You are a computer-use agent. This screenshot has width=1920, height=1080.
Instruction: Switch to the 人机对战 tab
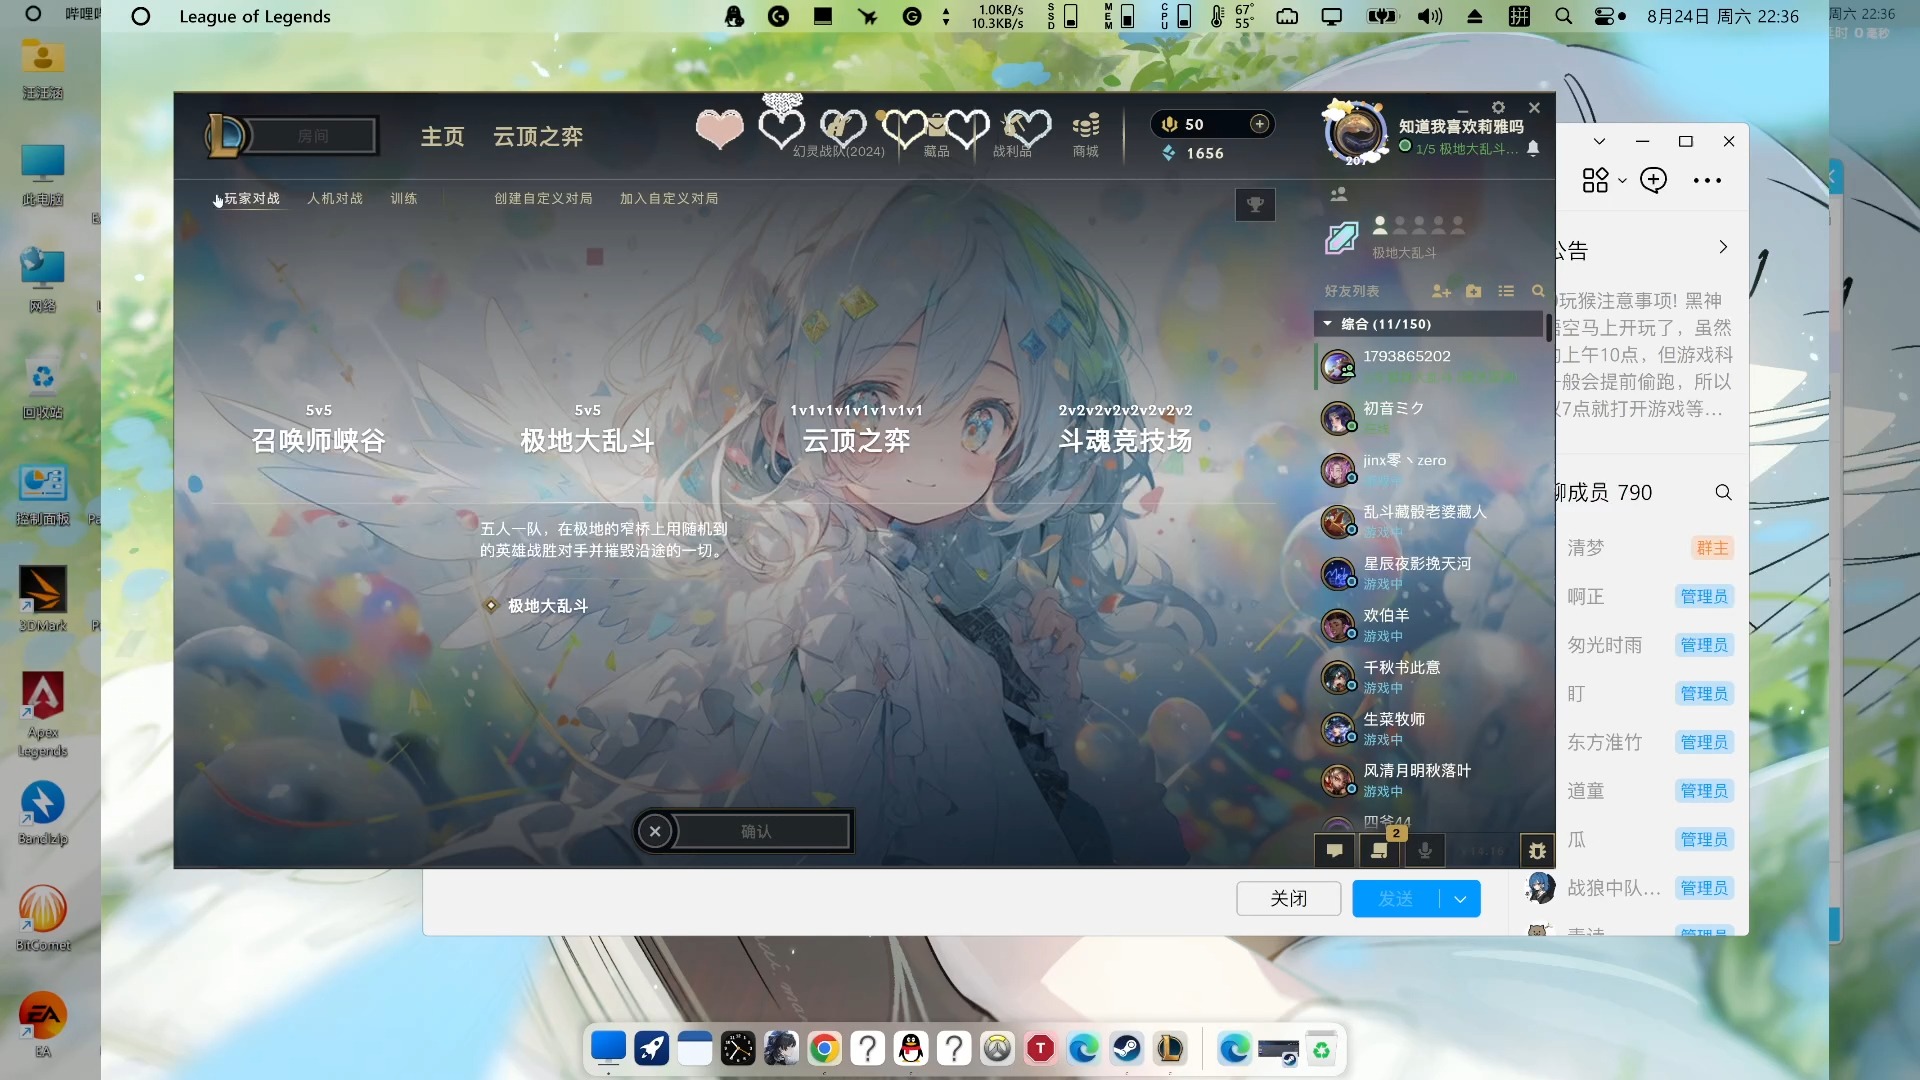pos(335,198)
